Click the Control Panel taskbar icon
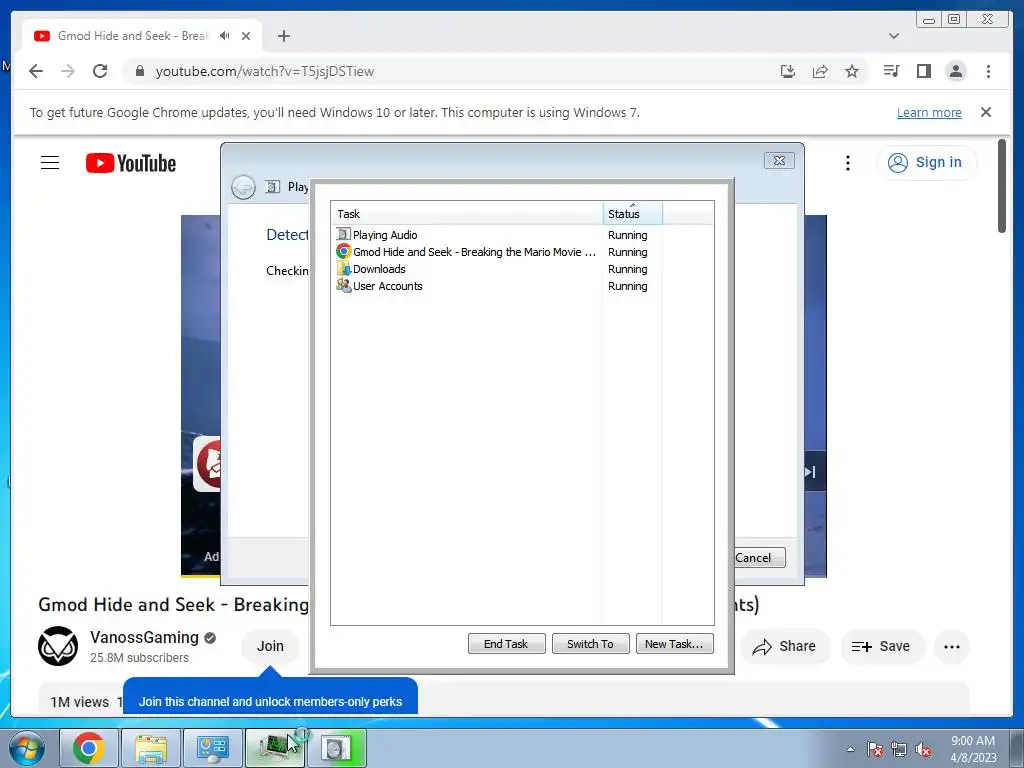1024x768 pixels. coord(212,748)
